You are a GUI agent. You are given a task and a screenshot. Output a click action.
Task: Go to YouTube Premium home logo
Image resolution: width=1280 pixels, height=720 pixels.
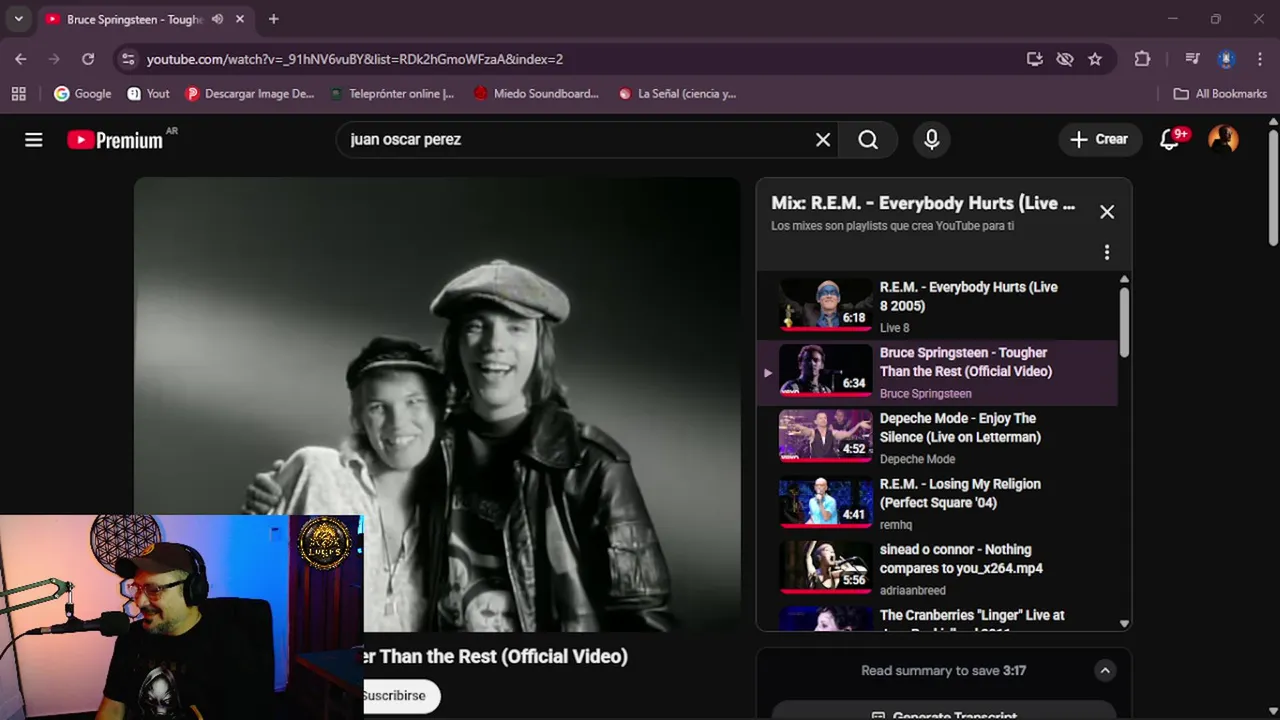(x=115, y=140)
